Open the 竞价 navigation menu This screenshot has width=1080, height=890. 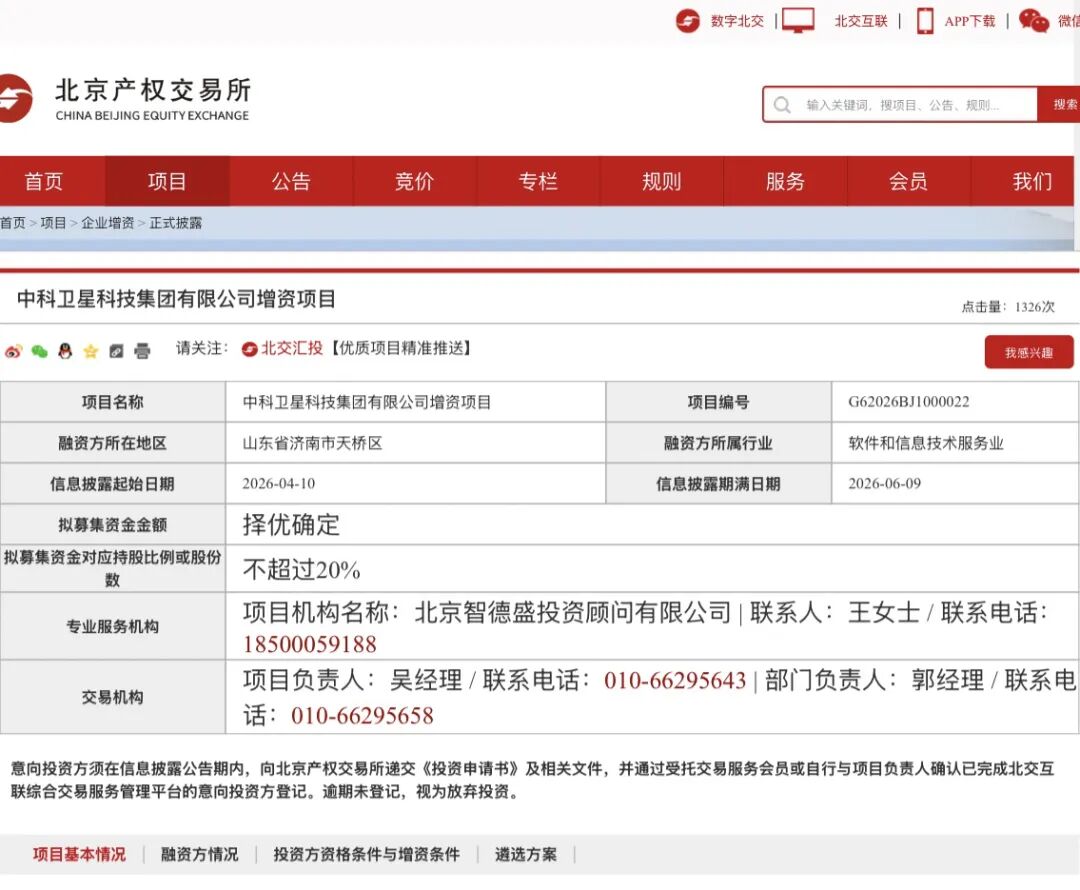(414, 181)
